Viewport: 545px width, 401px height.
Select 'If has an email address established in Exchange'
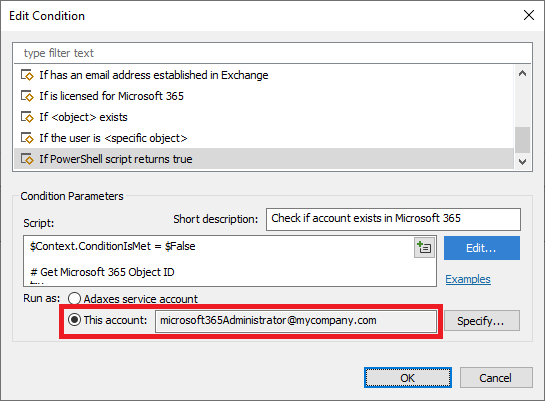tap(264, 75)
